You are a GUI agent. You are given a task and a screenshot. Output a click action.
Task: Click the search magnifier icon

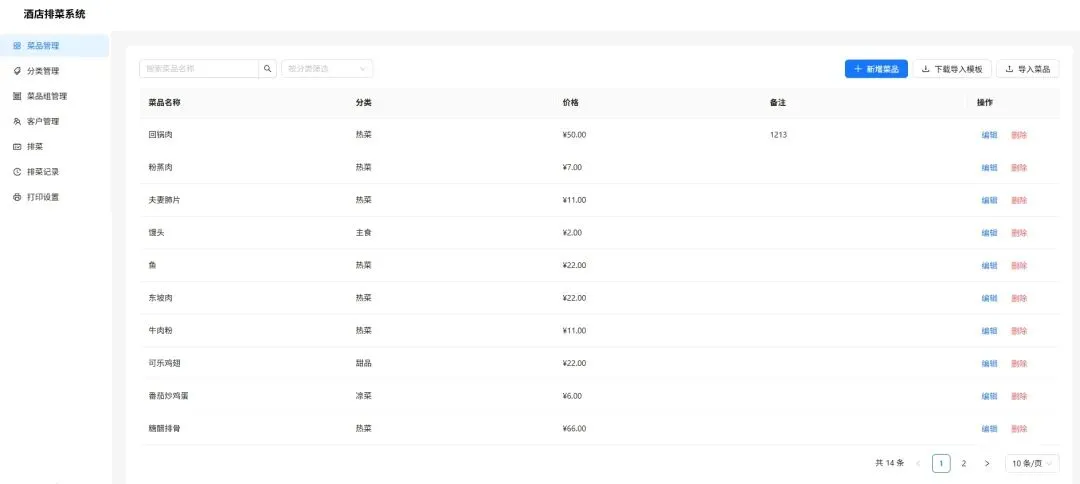click(x=268, y=69)
